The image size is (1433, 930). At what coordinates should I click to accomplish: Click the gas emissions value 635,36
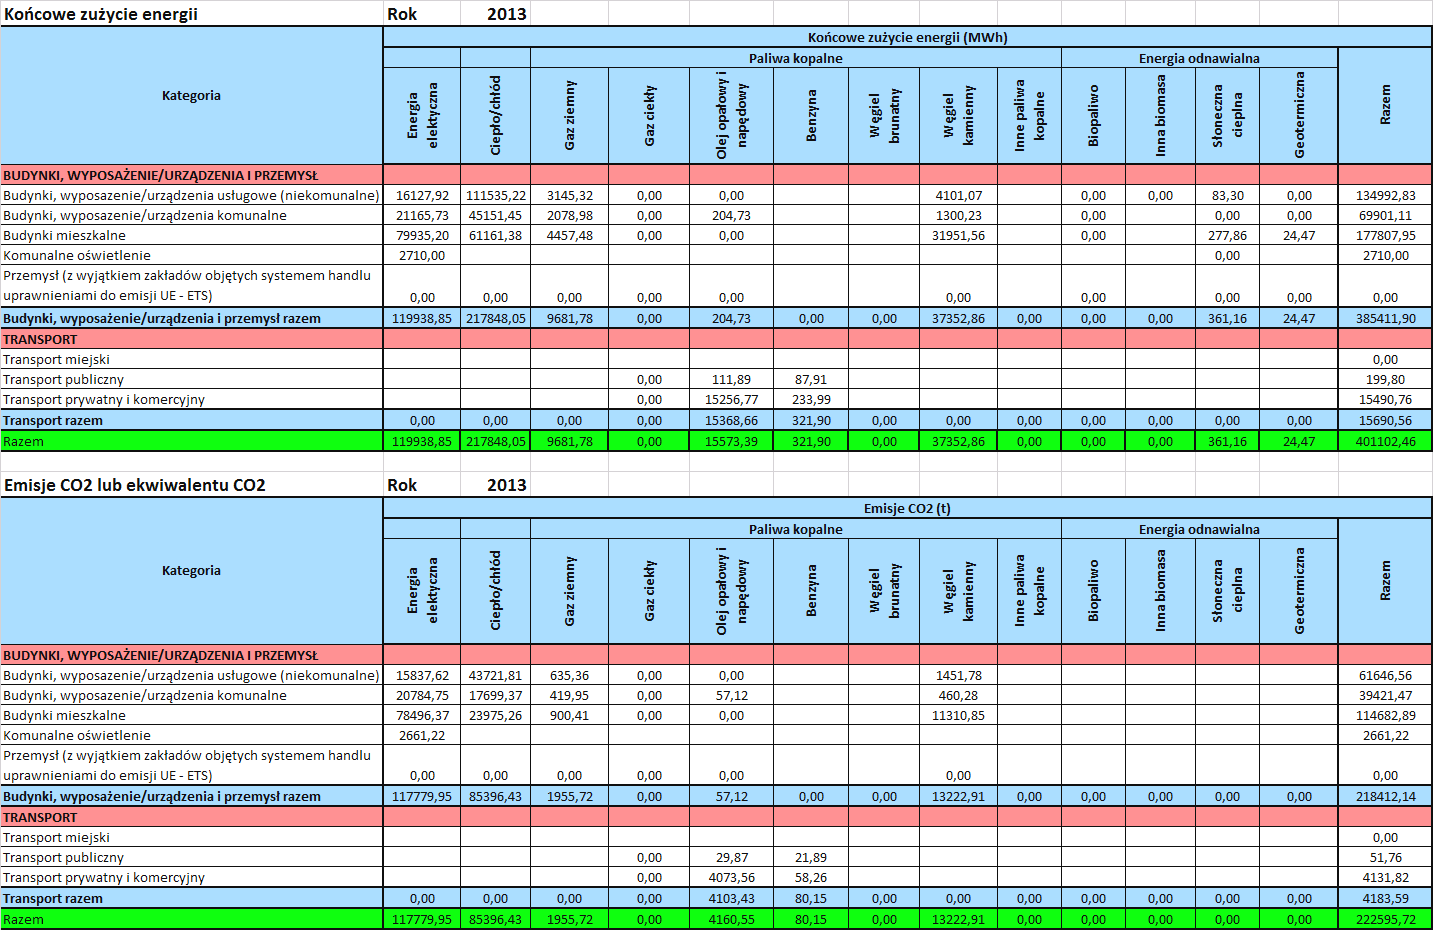tap(569, 675)
